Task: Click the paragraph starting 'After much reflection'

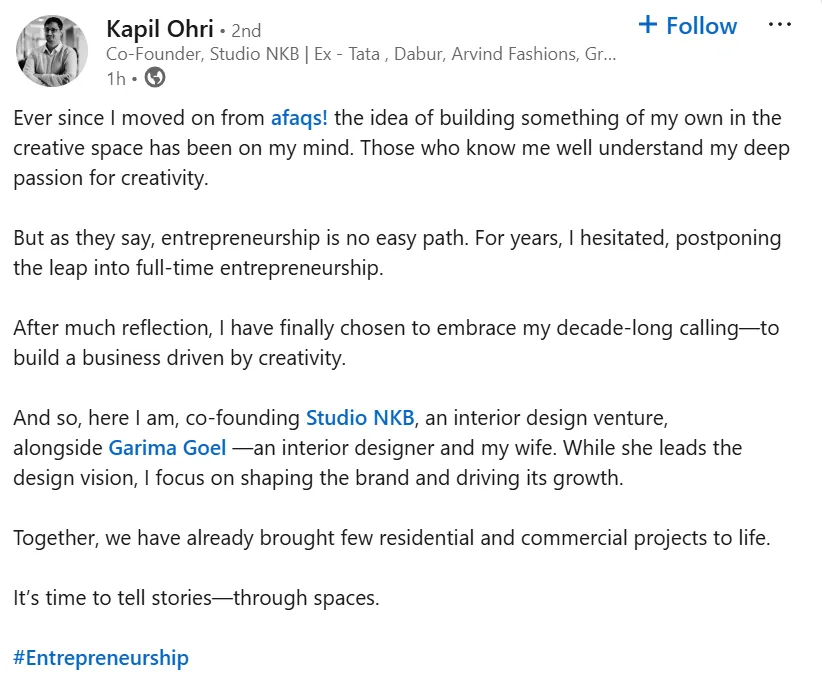Action: click(396, 343)
